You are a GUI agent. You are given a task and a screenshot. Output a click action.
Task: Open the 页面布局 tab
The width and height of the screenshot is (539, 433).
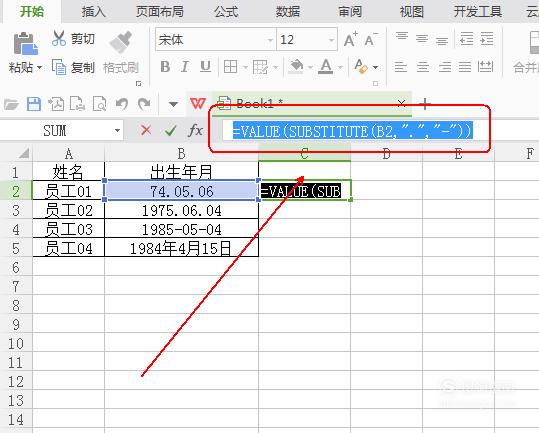coord(160,11)
